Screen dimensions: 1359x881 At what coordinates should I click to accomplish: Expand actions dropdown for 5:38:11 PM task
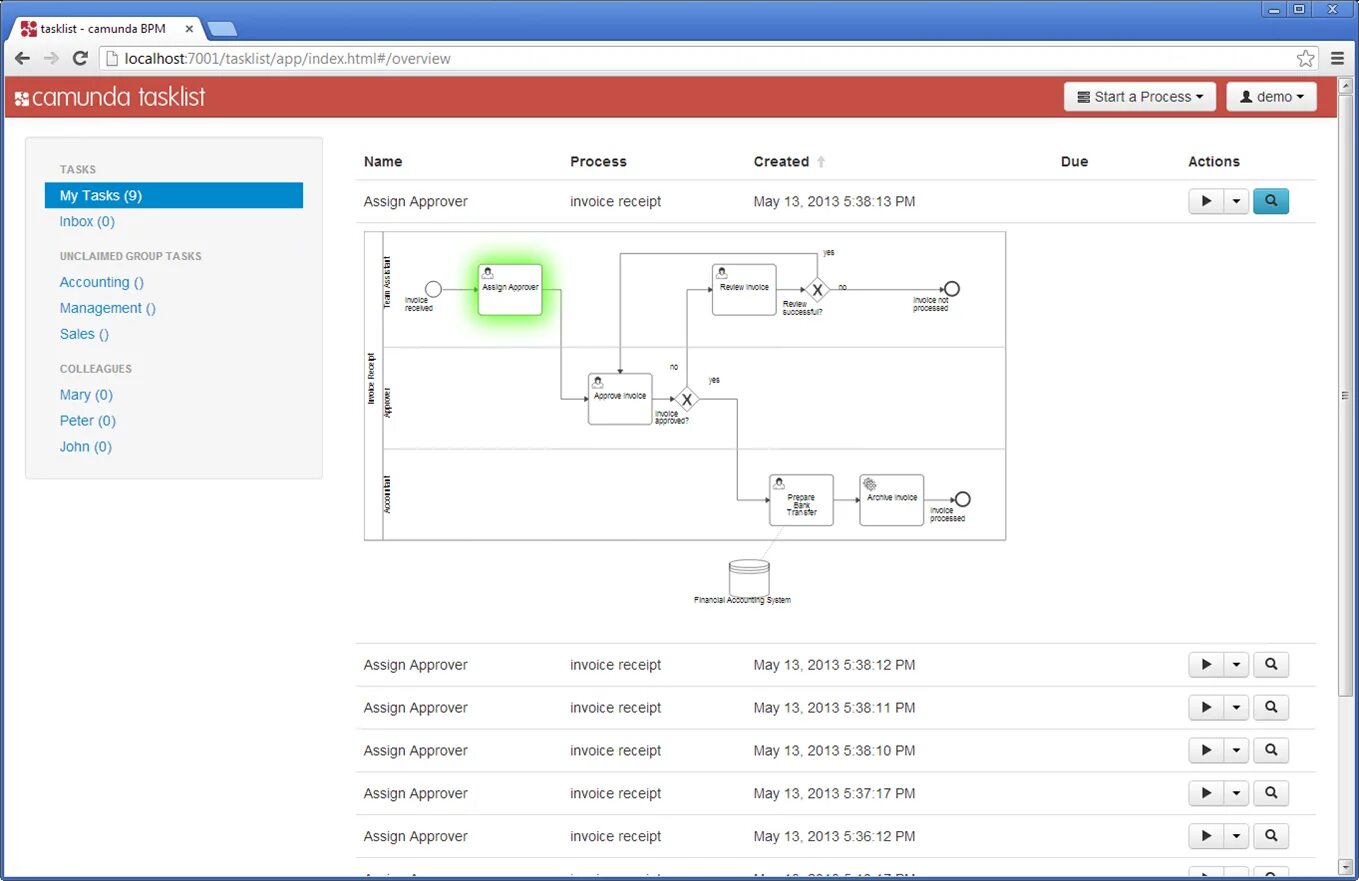(1237, 708)
